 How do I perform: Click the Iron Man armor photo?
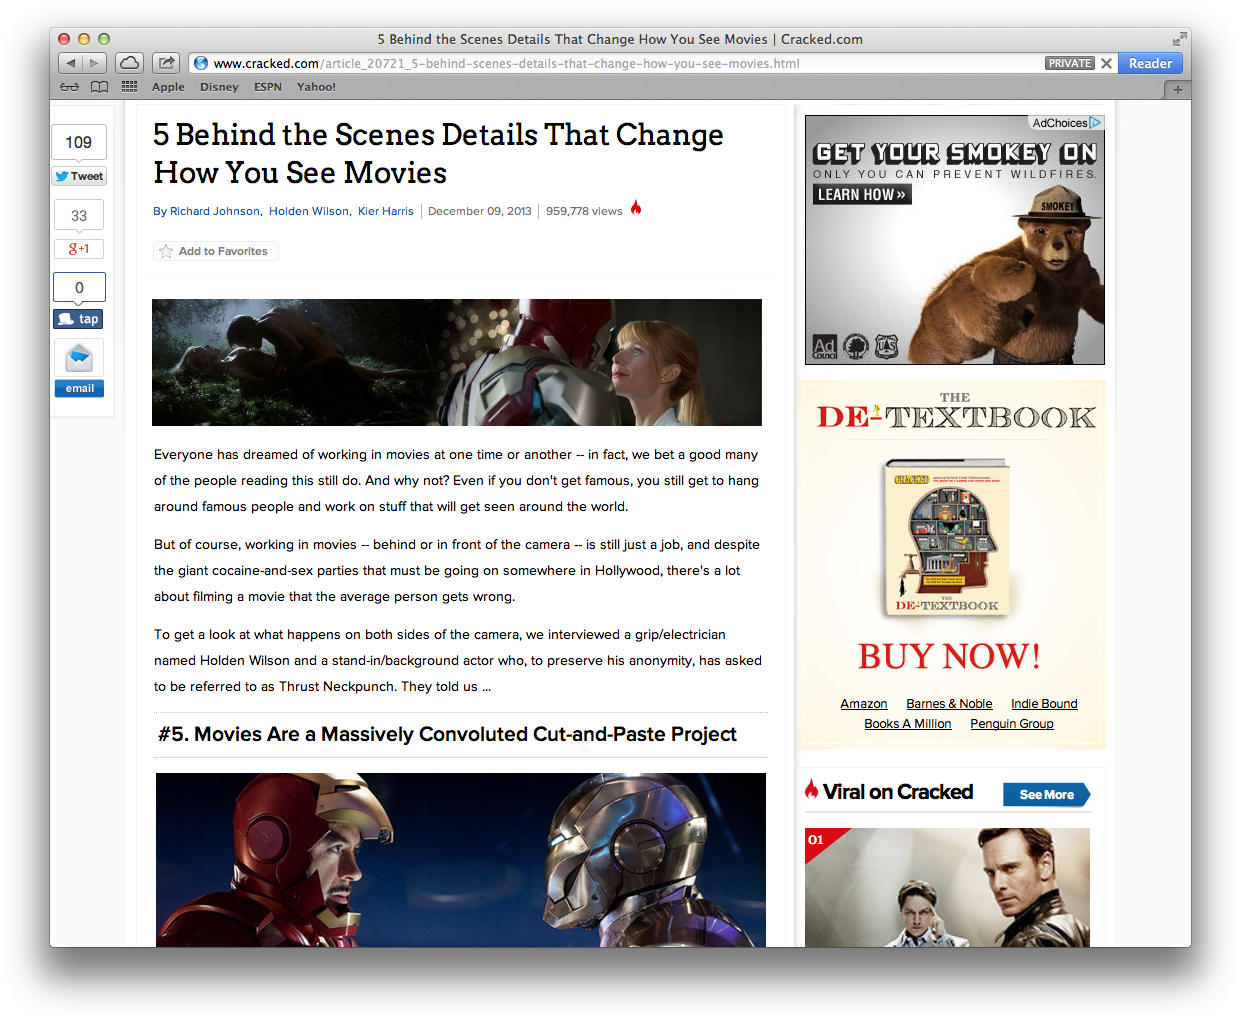coord(461,860)
